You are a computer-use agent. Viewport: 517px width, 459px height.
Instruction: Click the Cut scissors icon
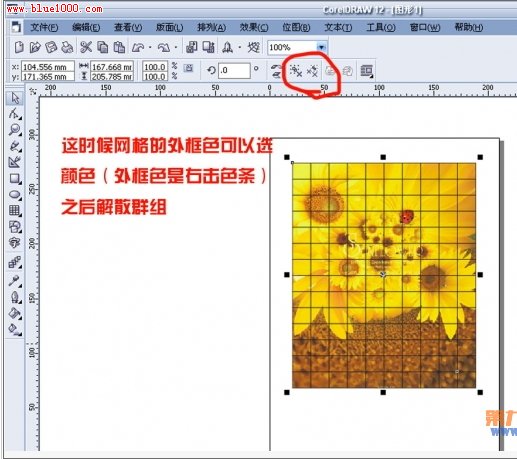[x=86, y=47]
